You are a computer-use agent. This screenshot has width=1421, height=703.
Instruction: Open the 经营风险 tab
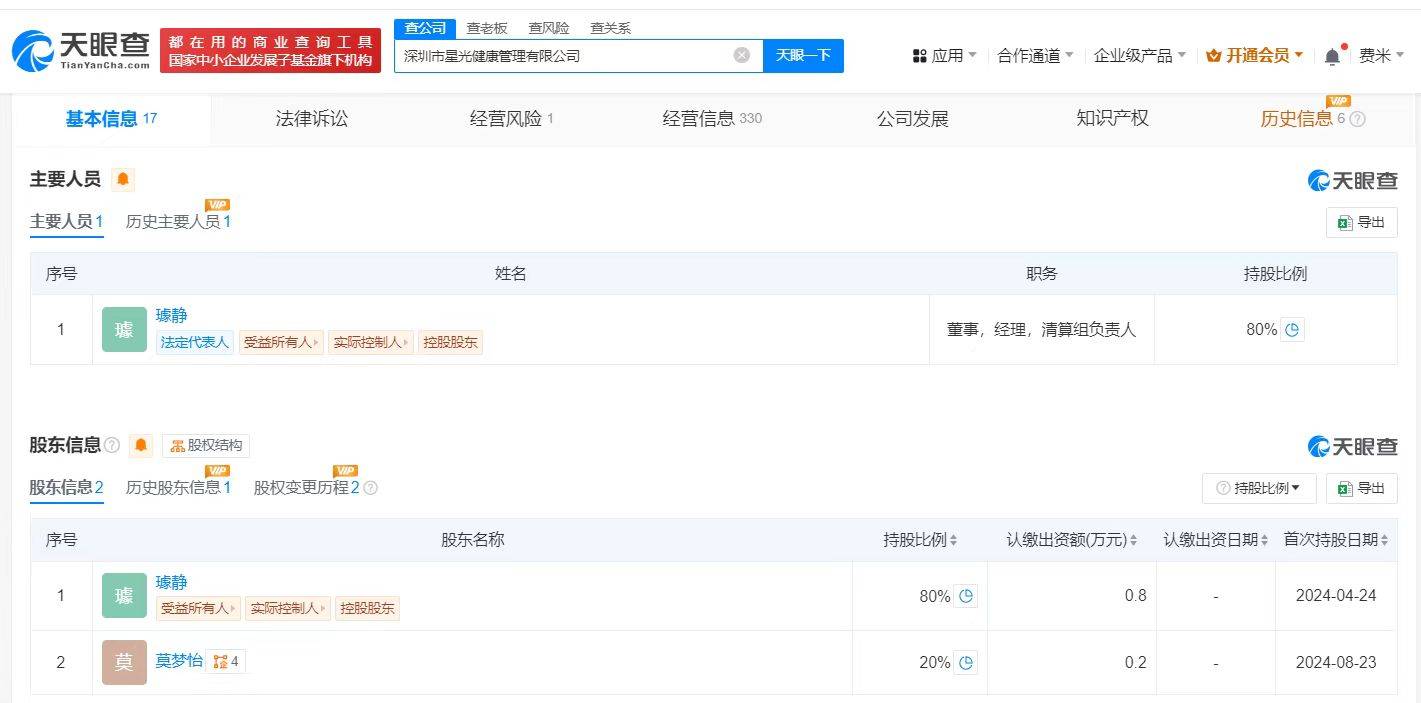[511, 119]
